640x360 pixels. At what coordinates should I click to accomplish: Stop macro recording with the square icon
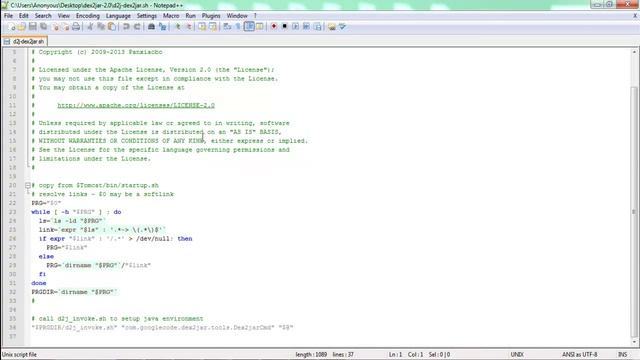coord(284,27)
